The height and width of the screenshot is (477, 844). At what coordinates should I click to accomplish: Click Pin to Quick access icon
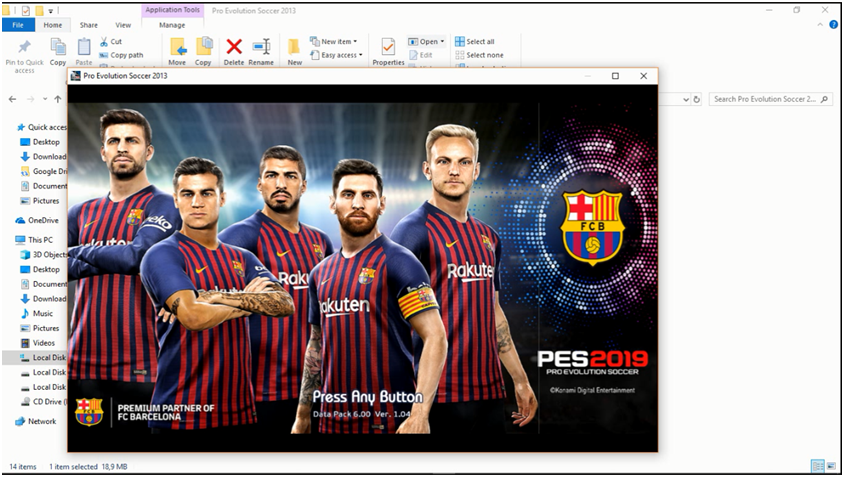point(24,47)
